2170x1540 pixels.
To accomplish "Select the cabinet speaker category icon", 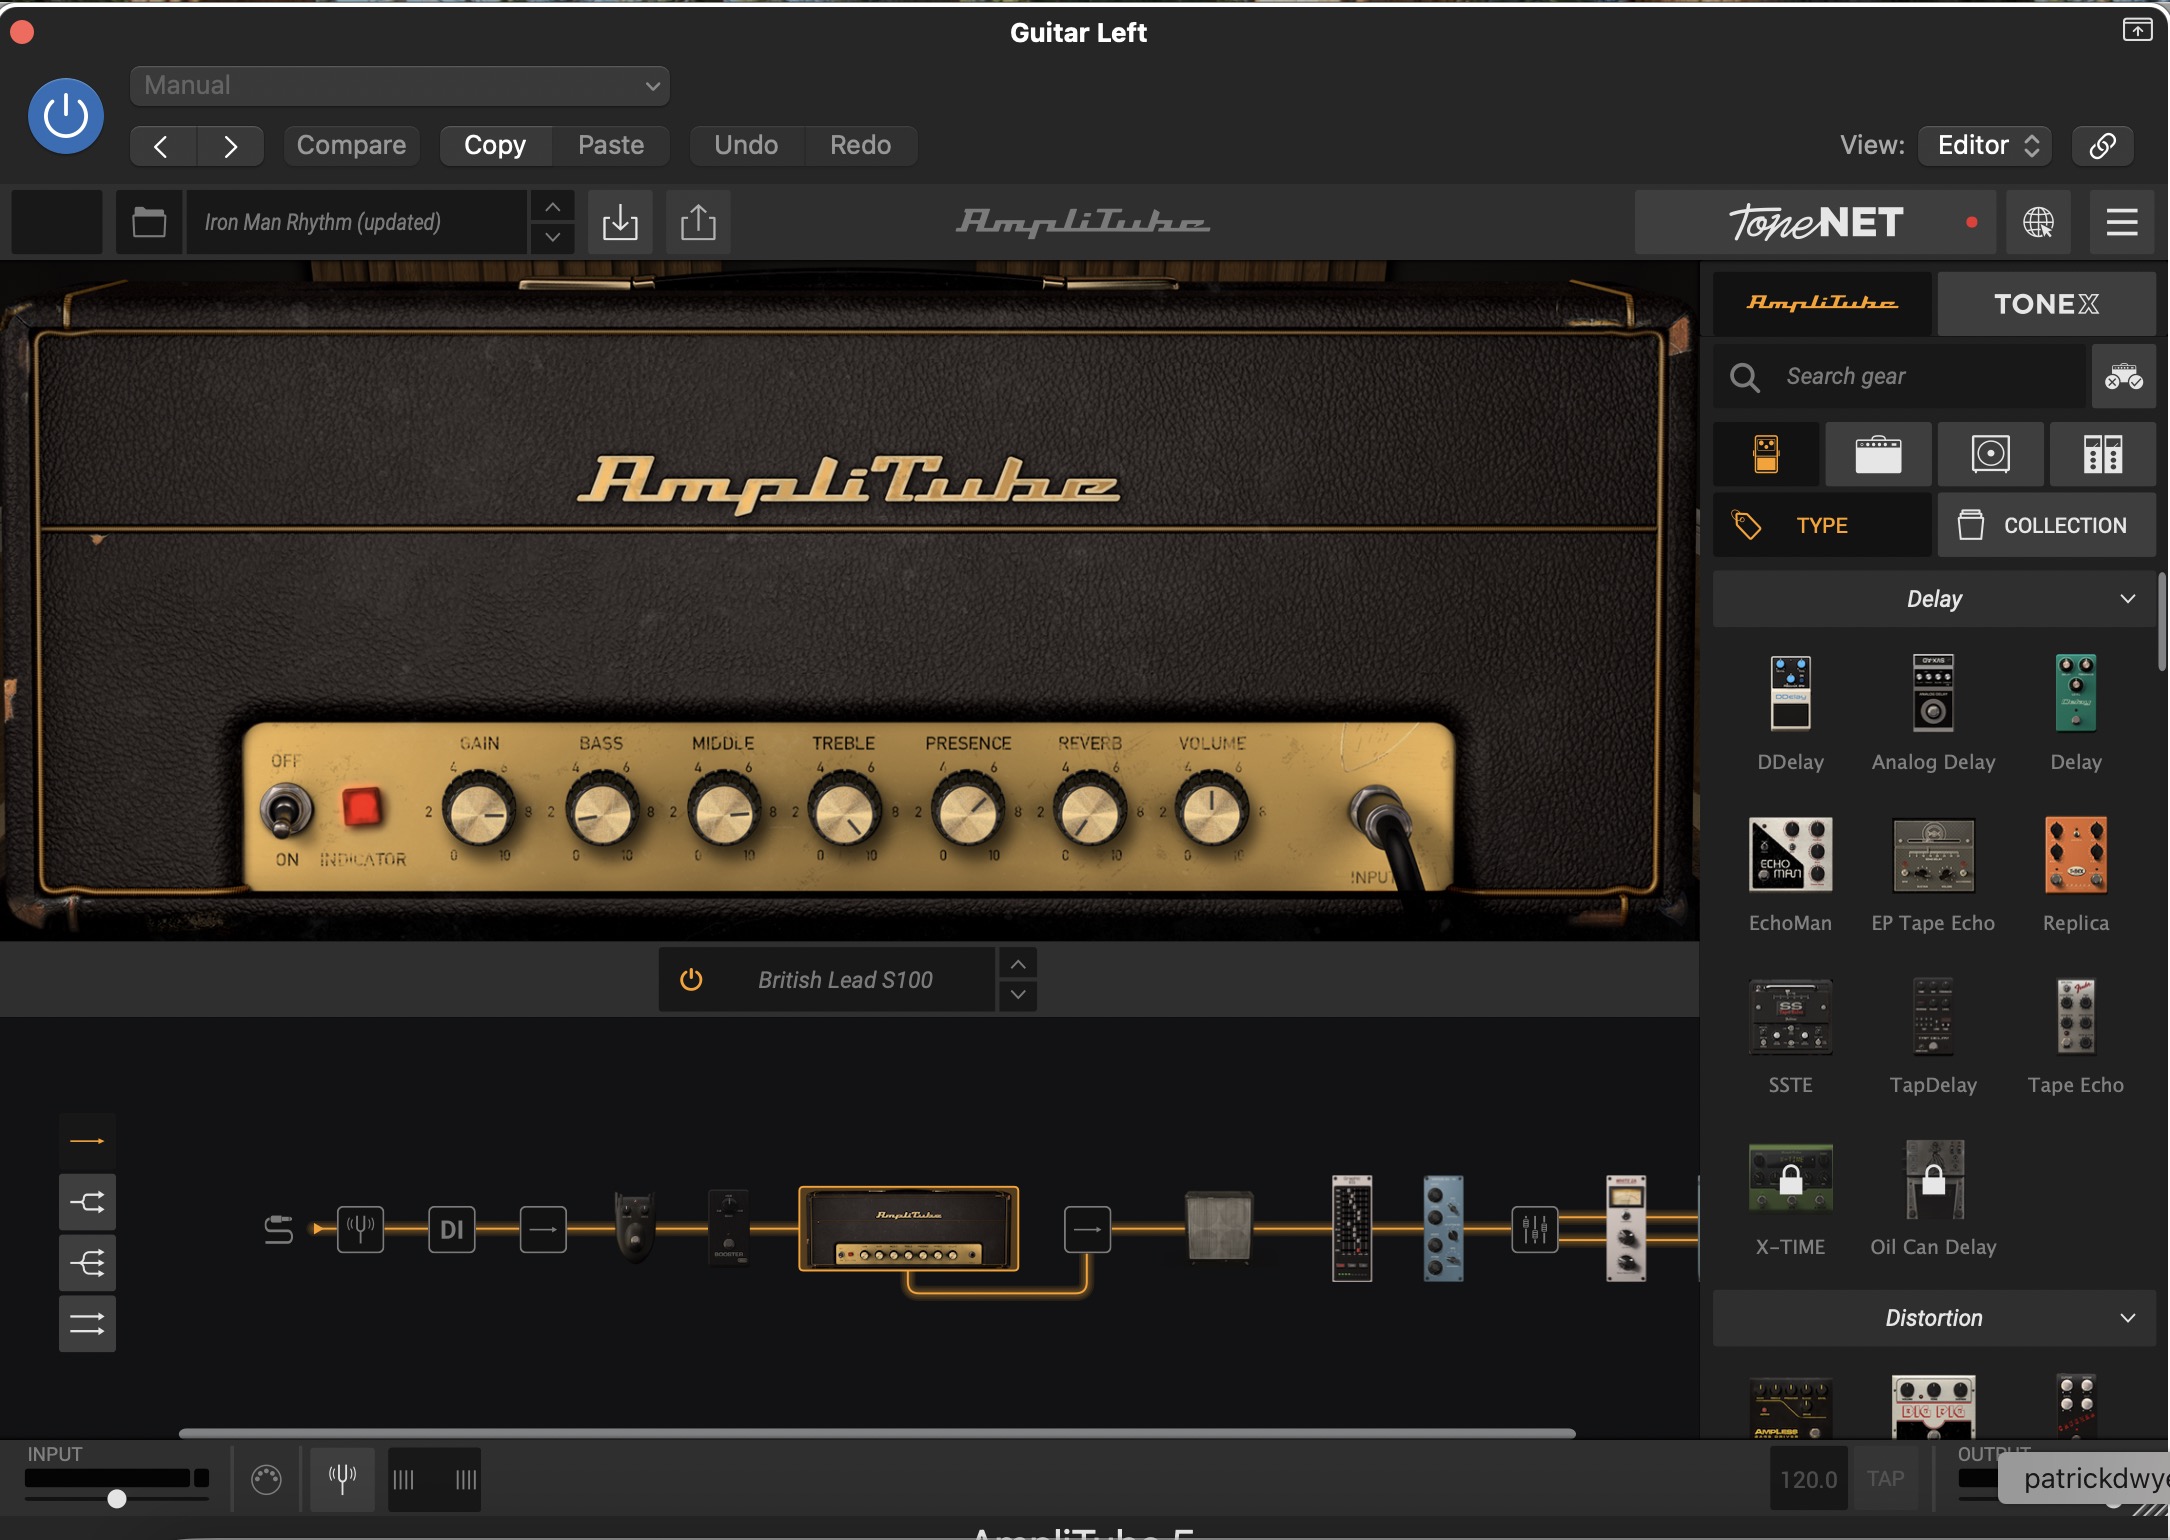I will coord(1991,454).
